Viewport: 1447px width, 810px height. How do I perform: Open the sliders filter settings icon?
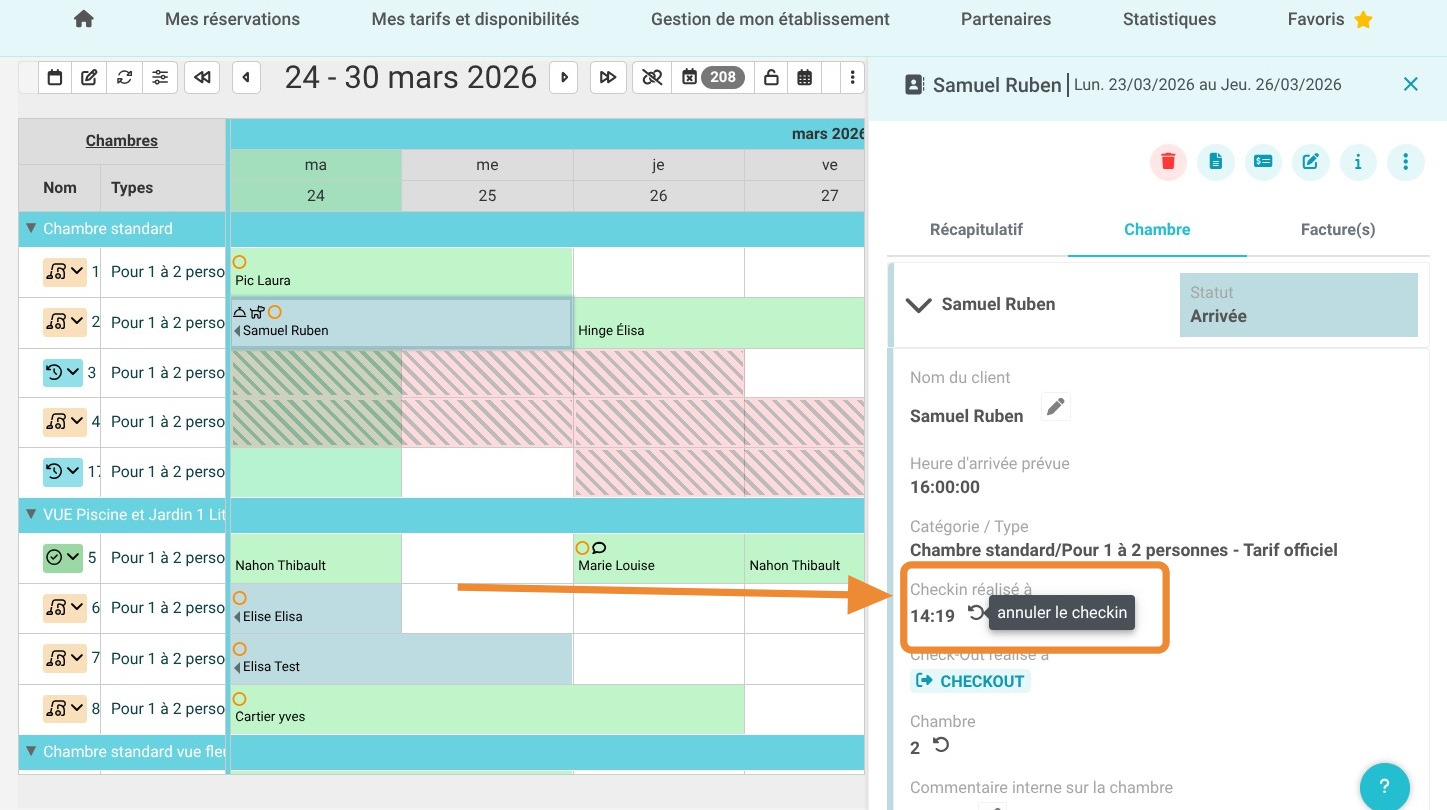click(160, 77)
